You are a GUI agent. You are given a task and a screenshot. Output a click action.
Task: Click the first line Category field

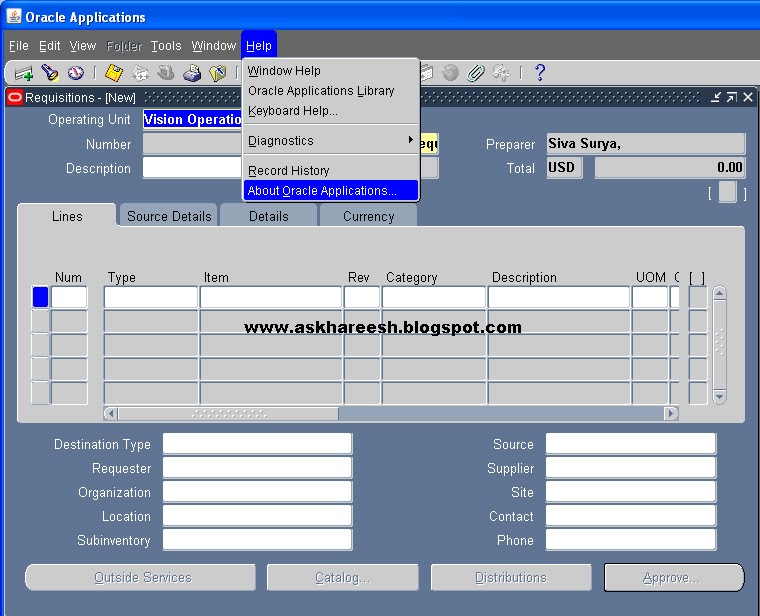click(434, 297)
